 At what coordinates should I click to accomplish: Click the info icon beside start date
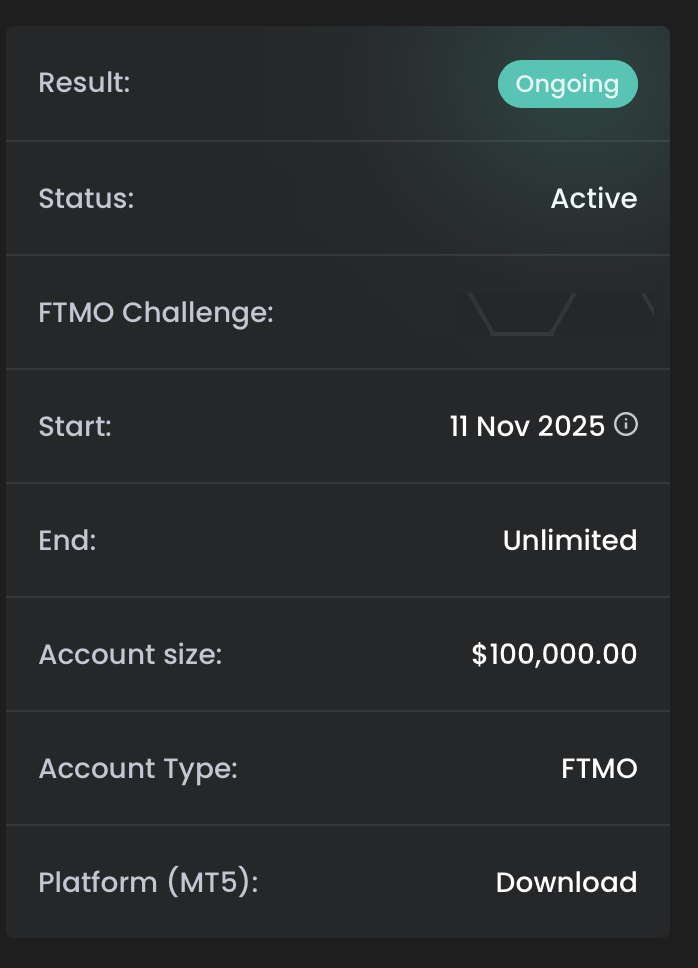(x=626, y=425)
